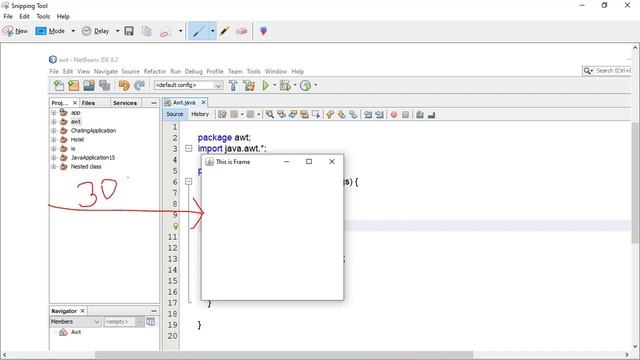Open the NetBeans Refactor menu

point(155,71)
